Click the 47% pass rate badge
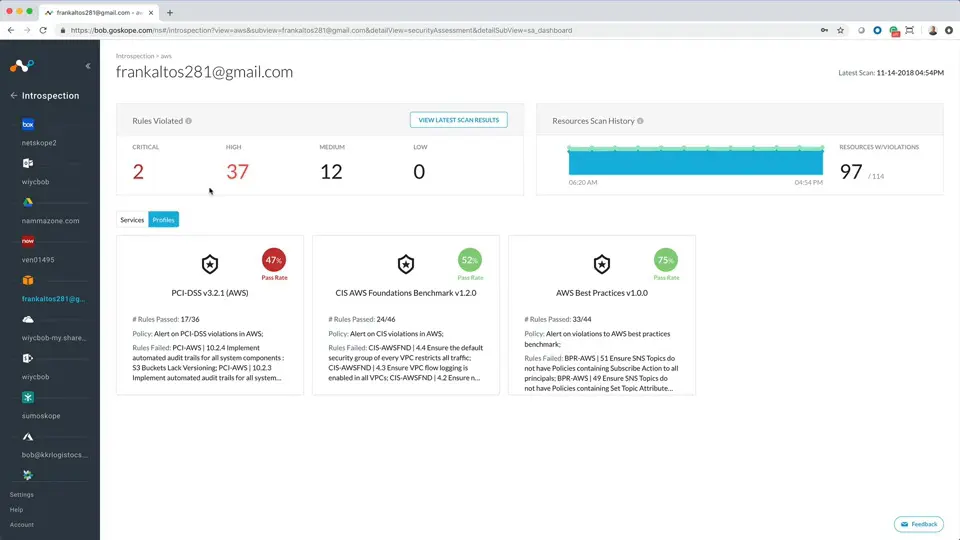 274,260
